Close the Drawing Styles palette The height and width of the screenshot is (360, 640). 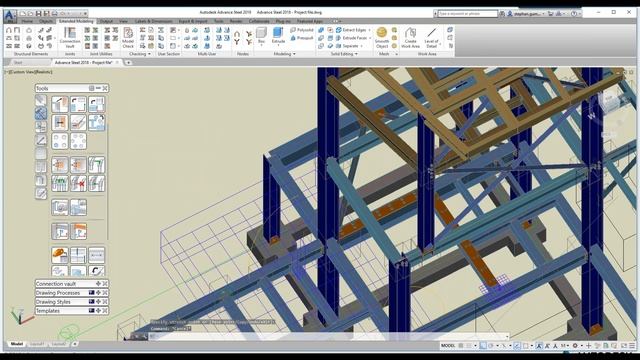[105, 302]
